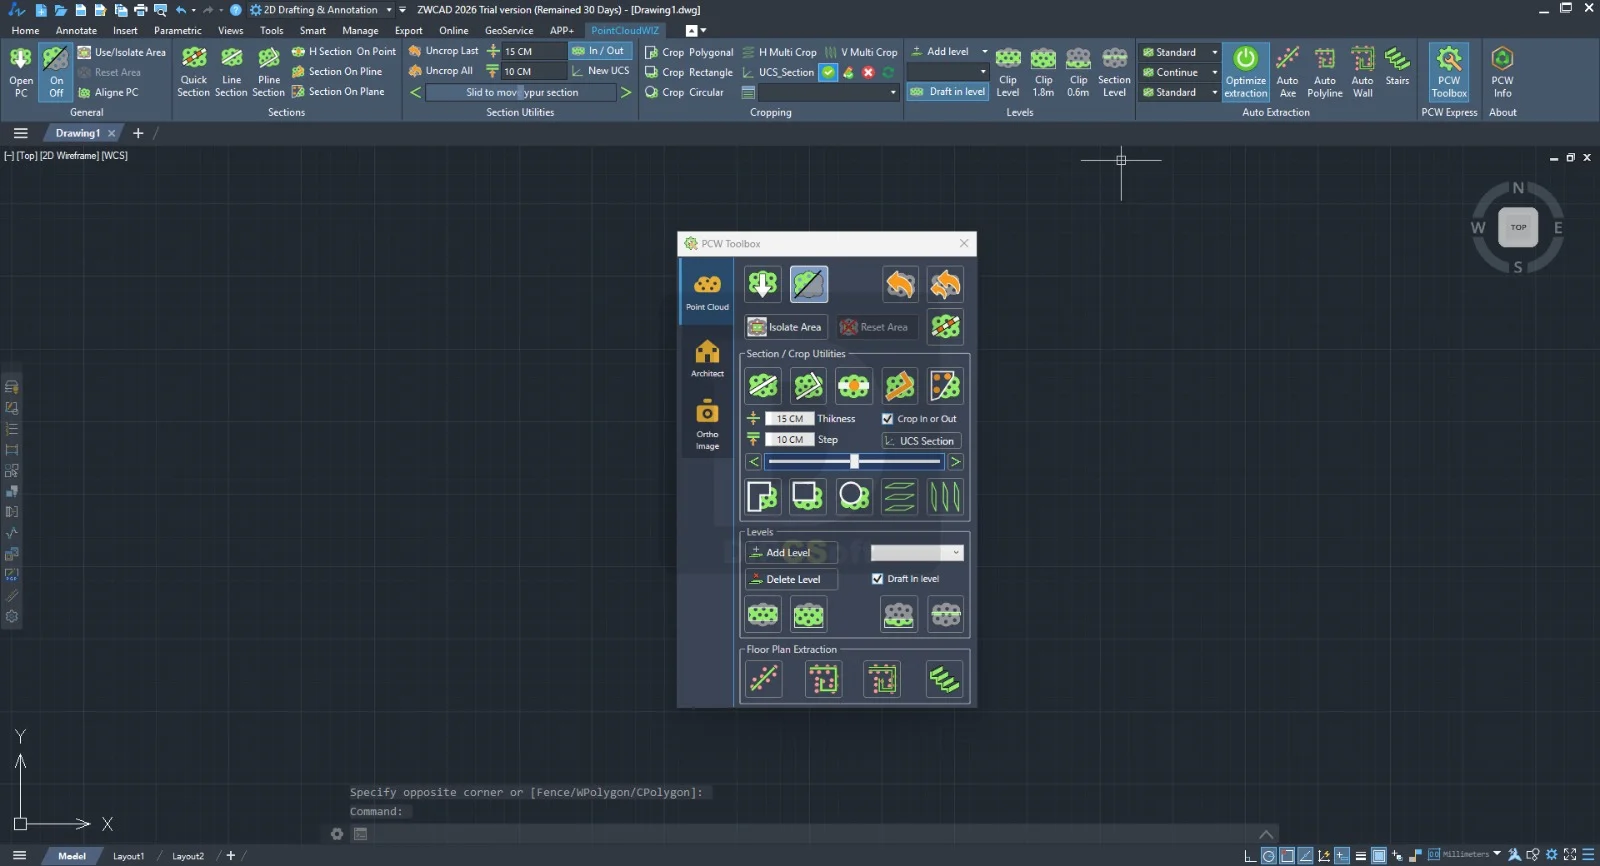Click the single orange undo arrow in toolbox

pos(900,284)
